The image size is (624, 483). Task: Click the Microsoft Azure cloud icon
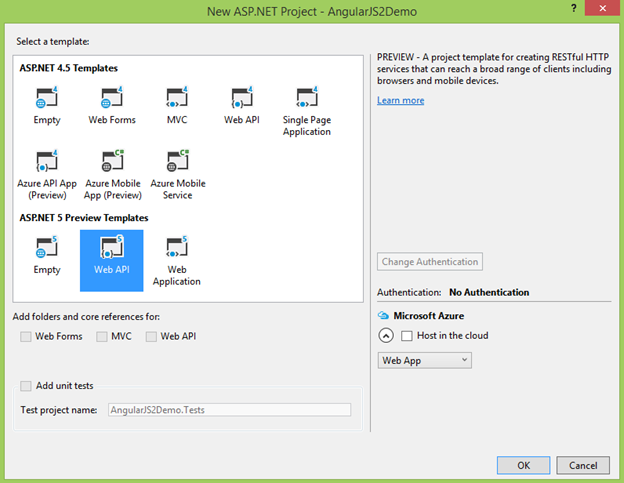pyautogui.click(x=383, y=316)
